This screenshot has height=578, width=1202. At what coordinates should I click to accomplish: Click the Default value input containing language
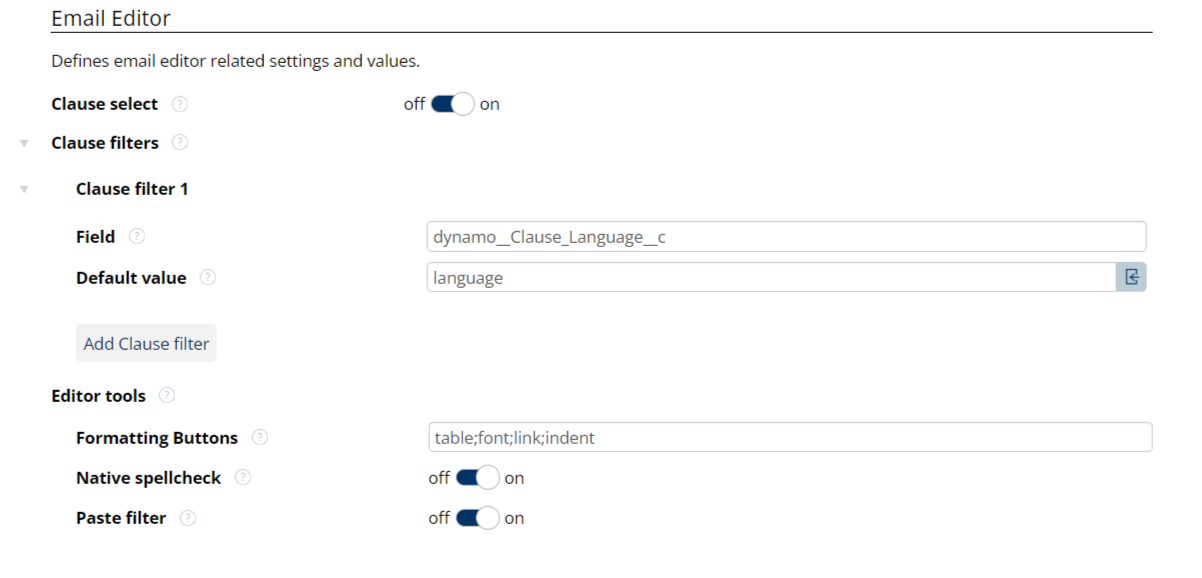[x=770, y=278]
